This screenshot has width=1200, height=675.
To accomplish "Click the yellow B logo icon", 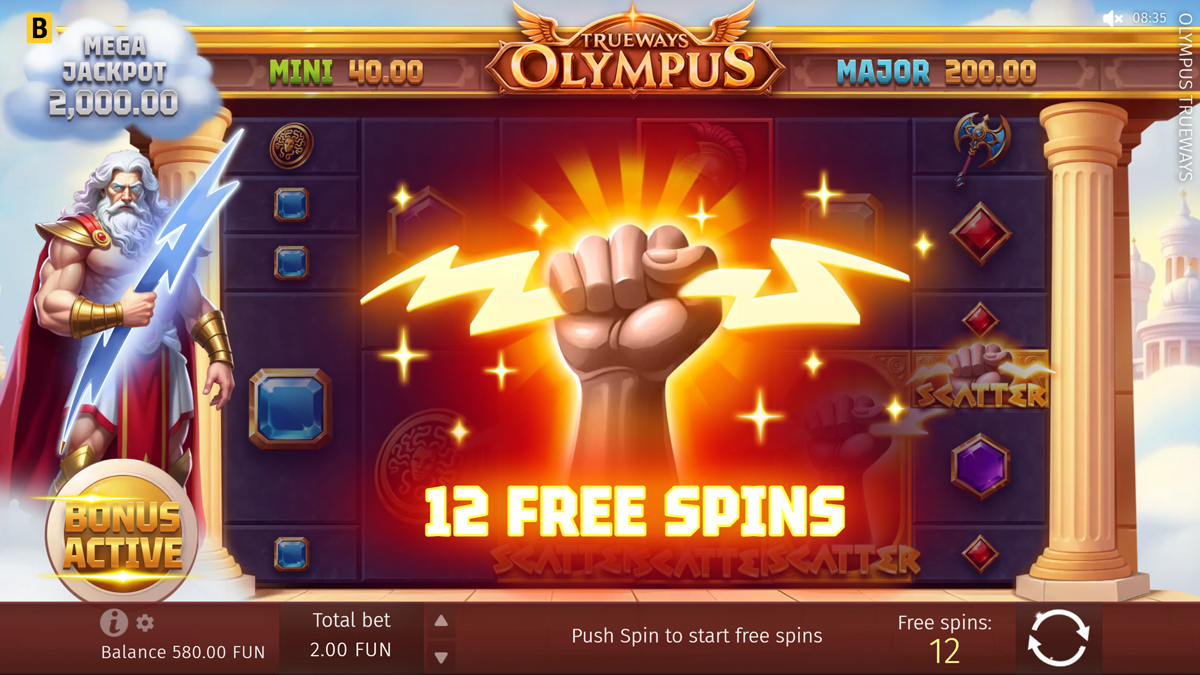I will pos(39,28).
